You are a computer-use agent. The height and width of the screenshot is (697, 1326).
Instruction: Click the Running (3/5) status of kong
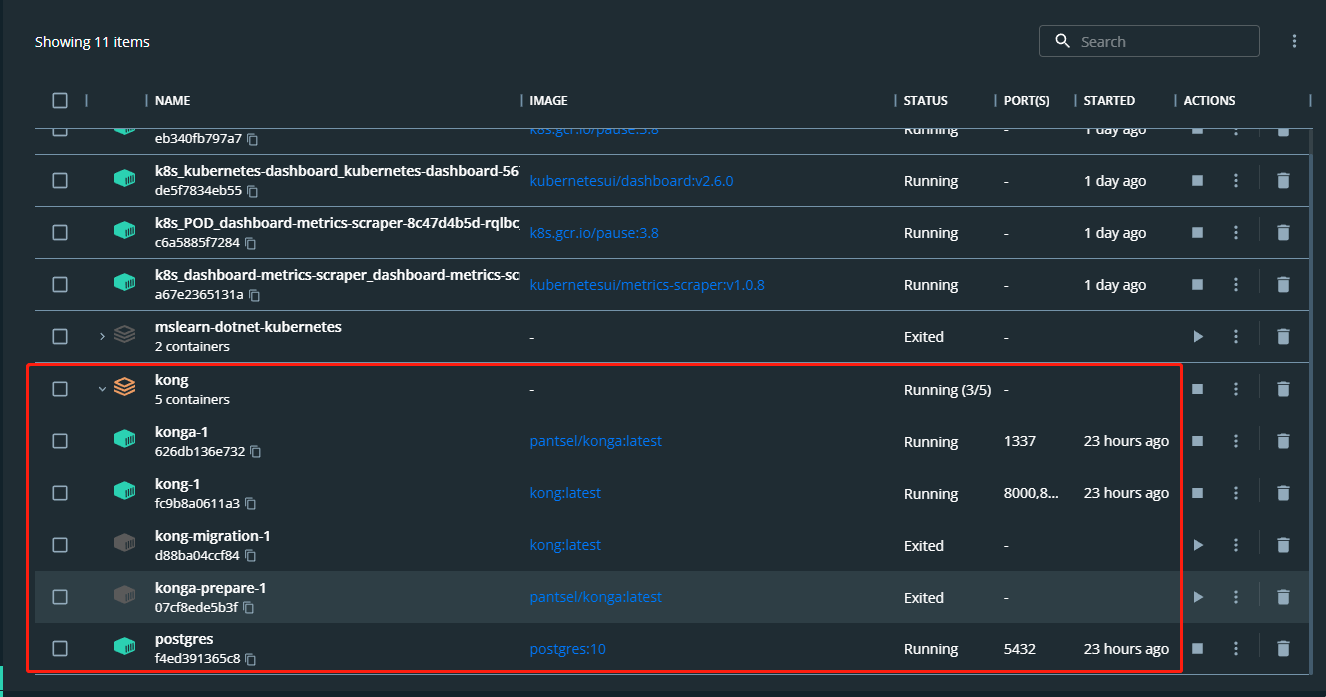(947, 390)
